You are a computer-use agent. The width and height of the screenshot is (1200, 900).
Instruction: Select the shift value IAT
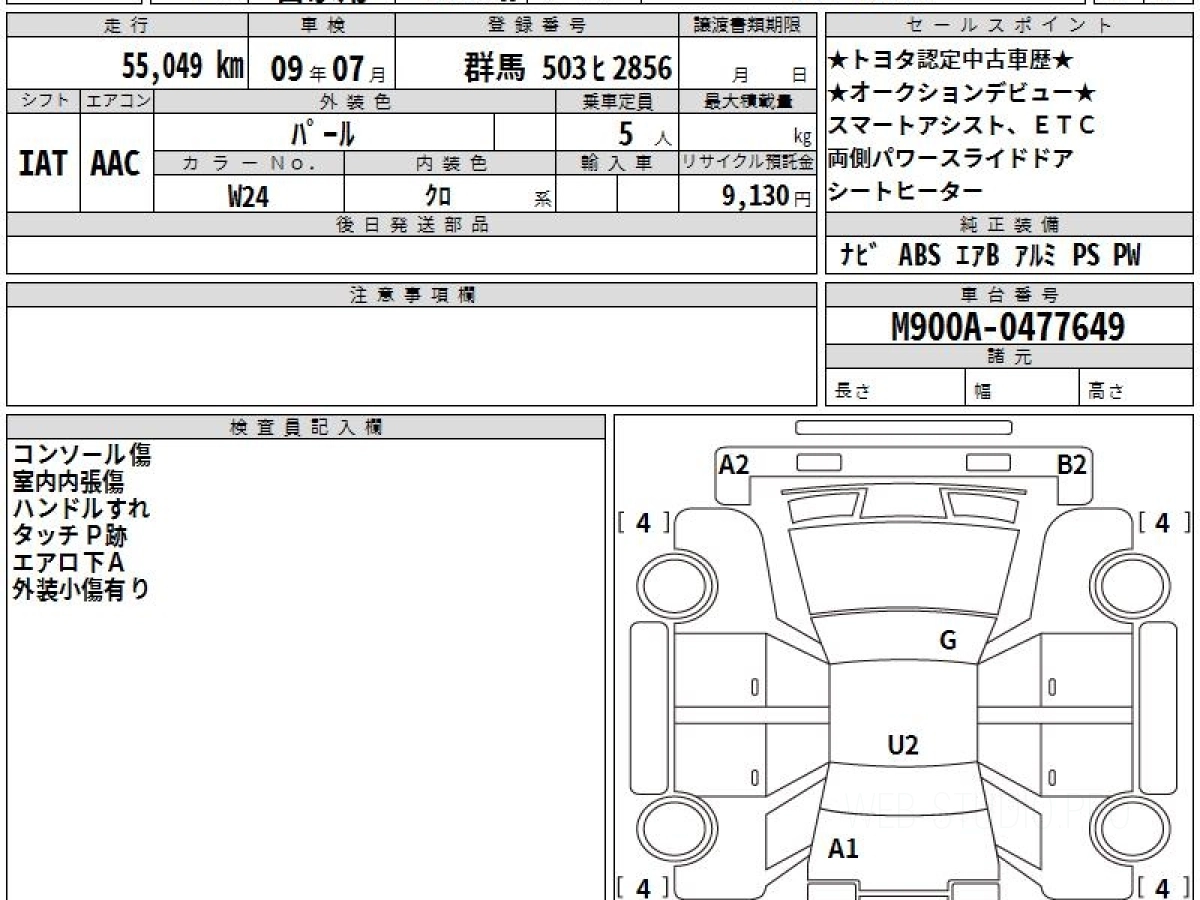43,163
